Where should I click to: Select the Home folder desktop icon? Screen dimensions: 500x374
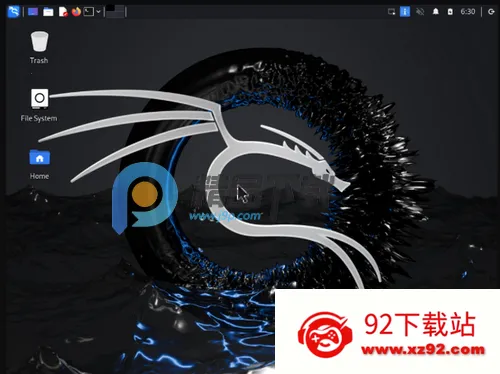(39, 164)
